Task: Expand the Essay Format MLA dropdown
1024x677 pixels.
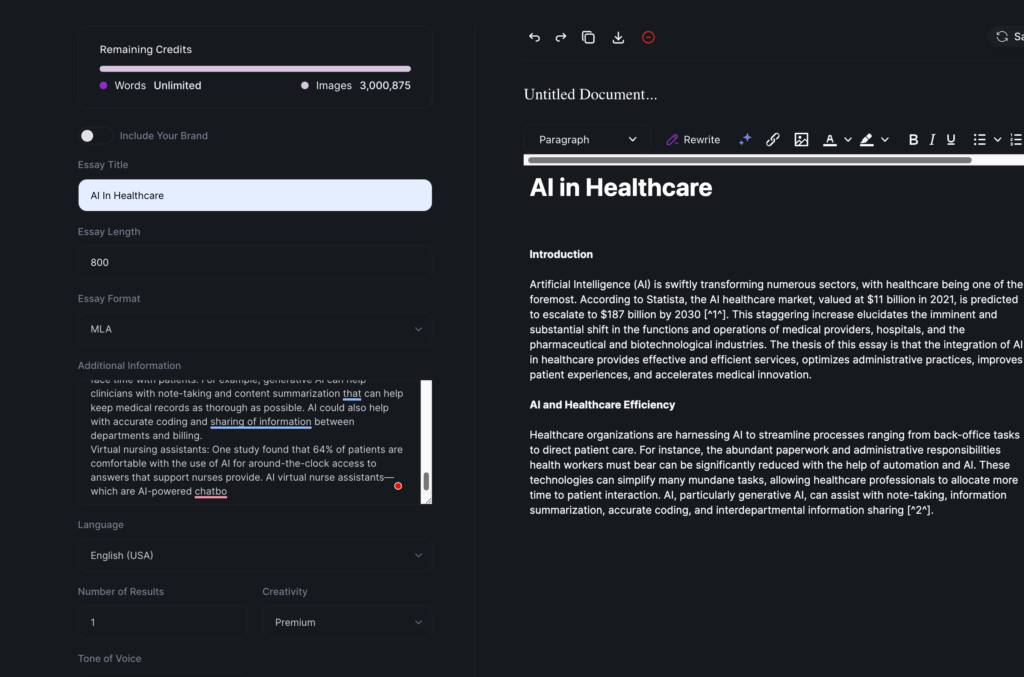Action: click(255, 329)
